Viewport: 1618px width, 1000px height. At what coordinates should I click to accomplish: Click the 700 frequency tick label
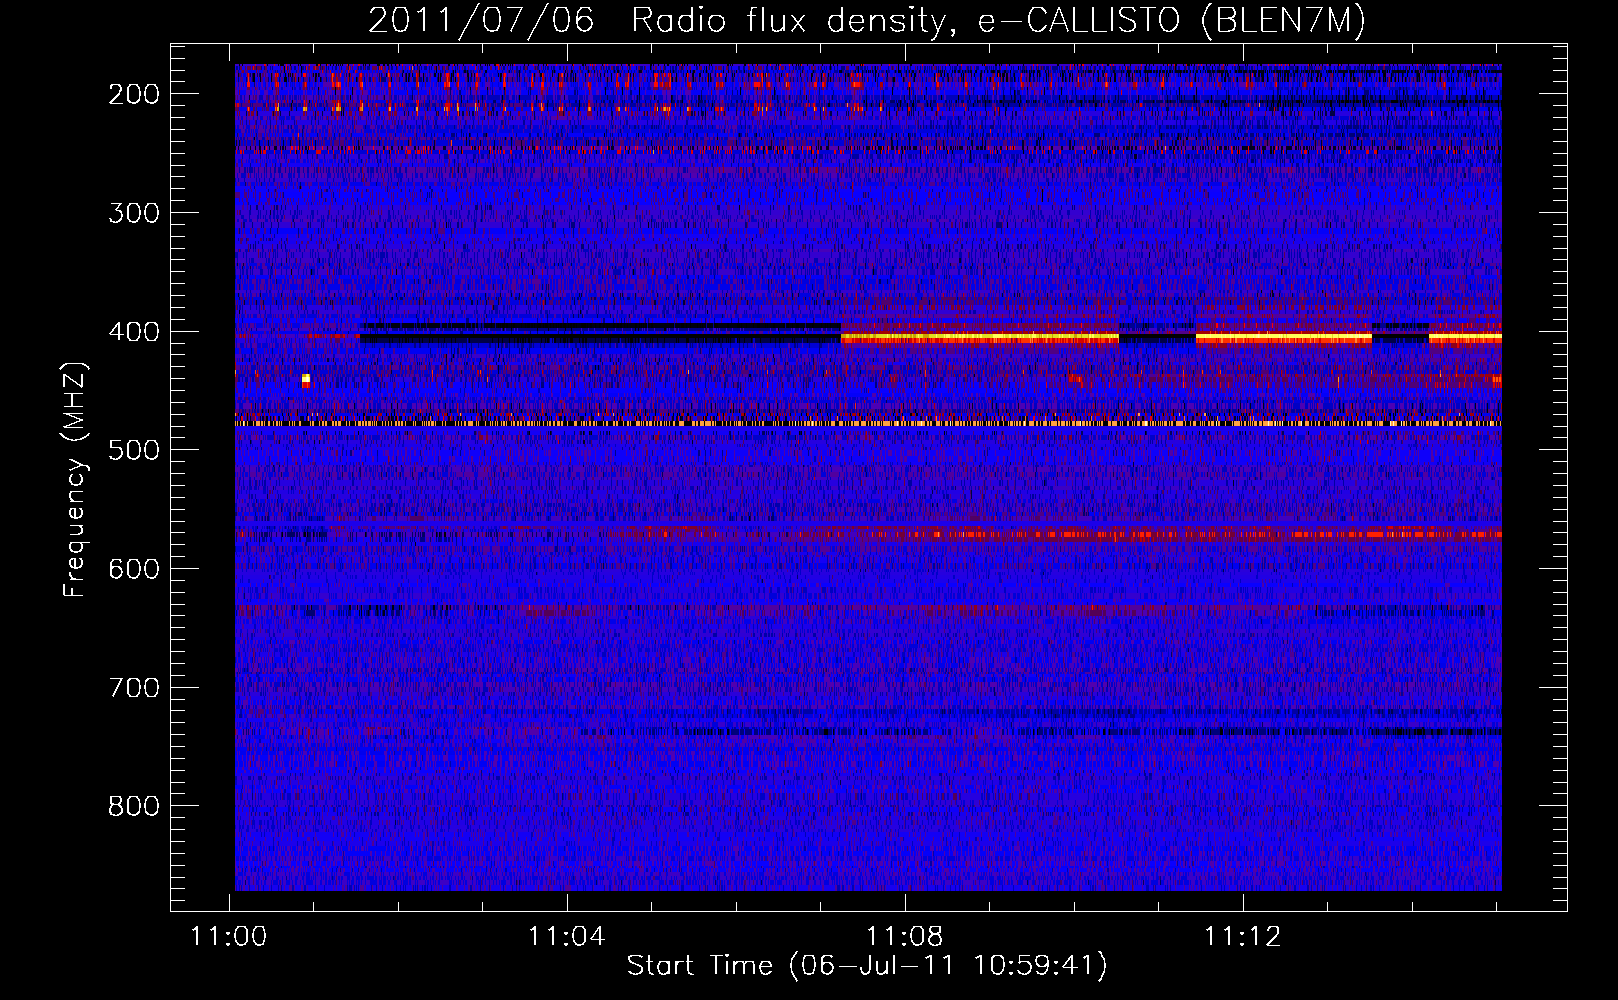[x=134, y=688]
